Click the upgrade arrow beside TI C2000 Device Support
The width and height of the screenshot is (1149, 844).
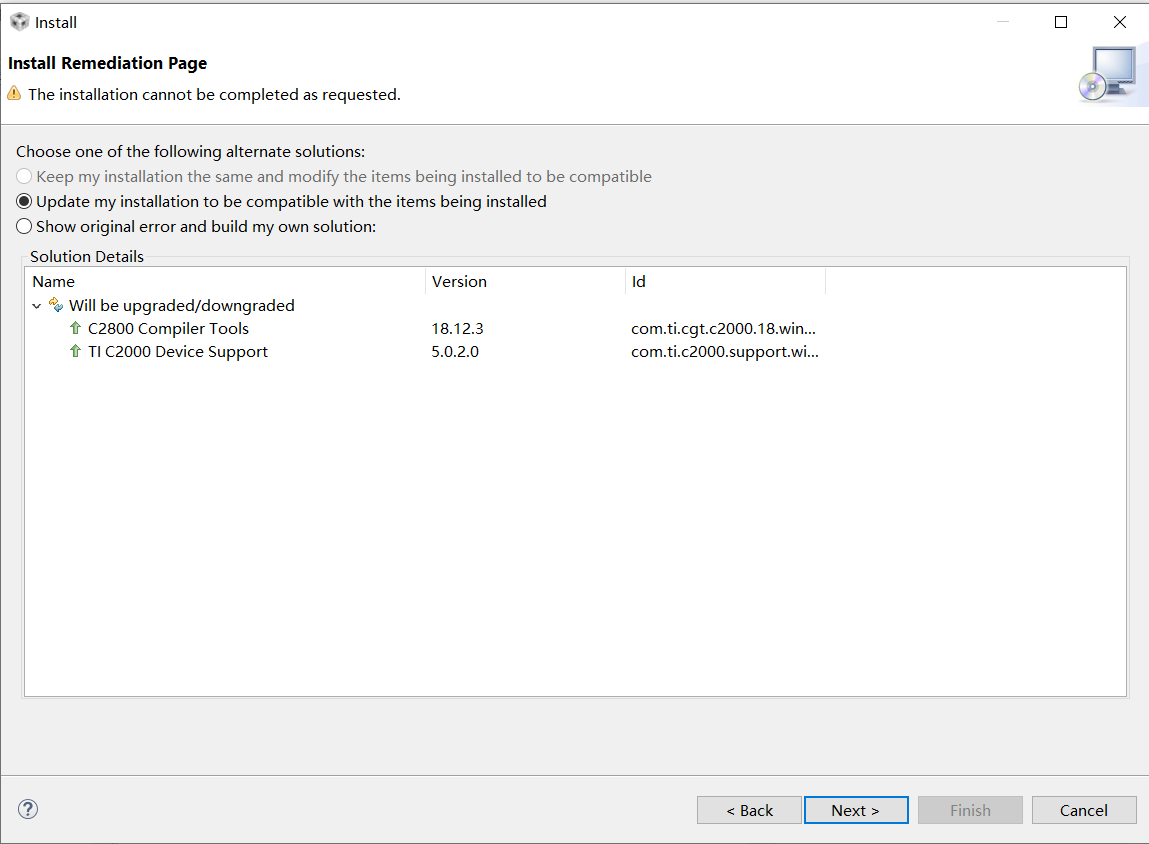75,351
